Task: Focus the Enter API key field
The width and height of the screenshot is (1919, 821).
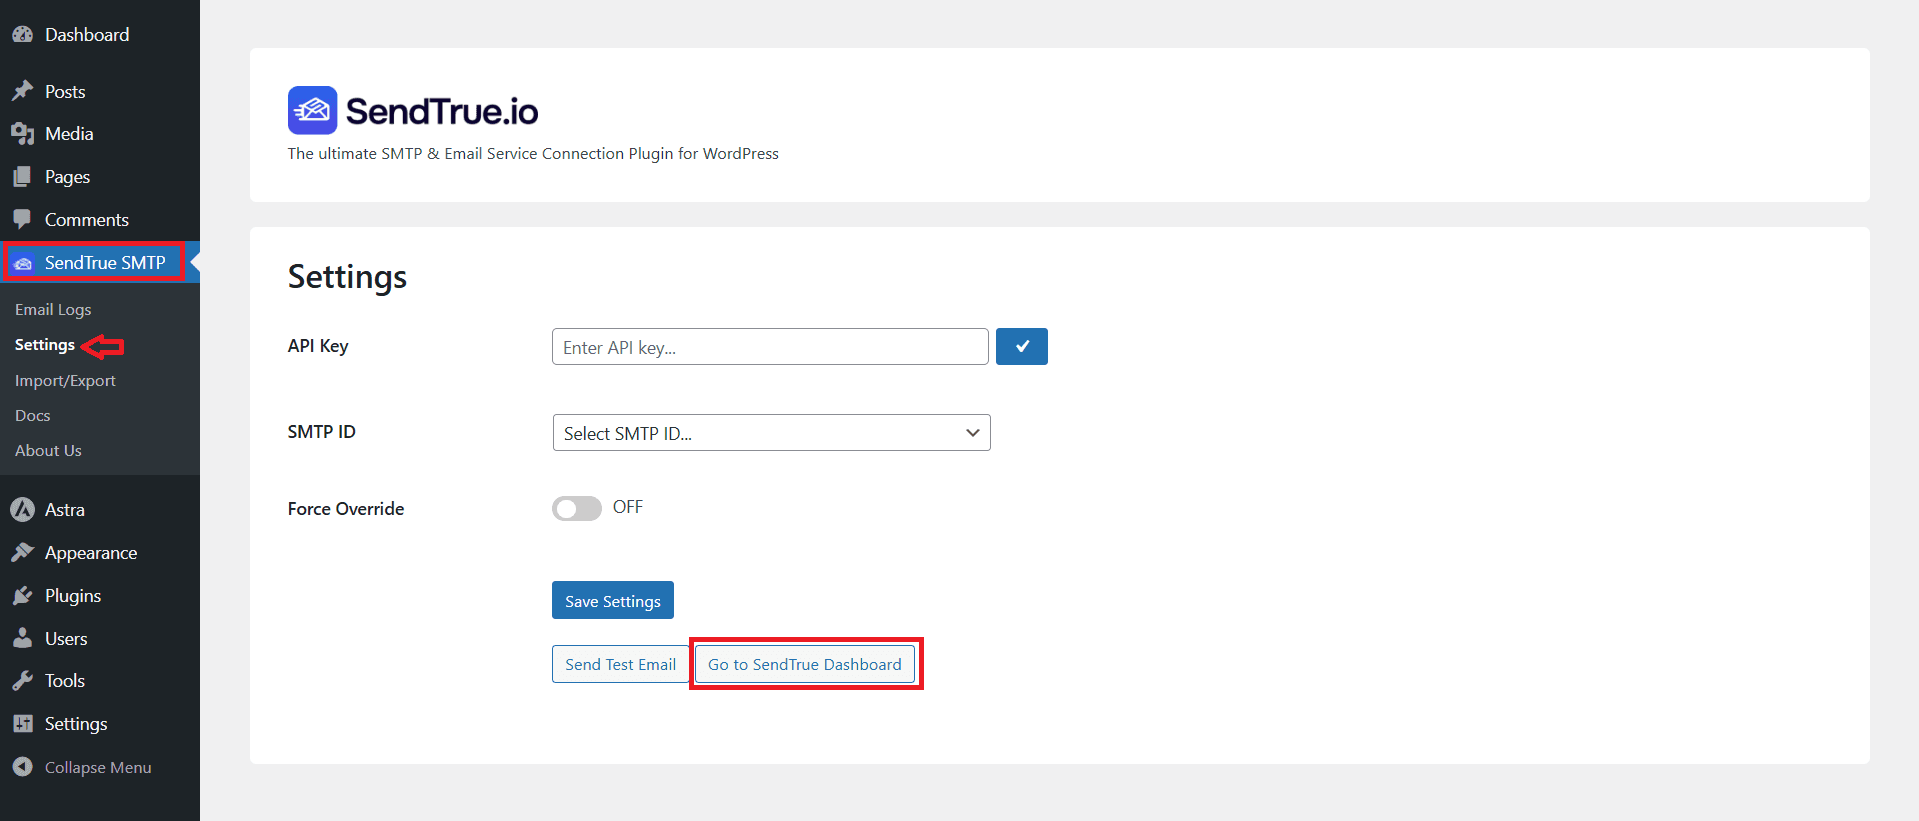Action: tap(770, 346)
